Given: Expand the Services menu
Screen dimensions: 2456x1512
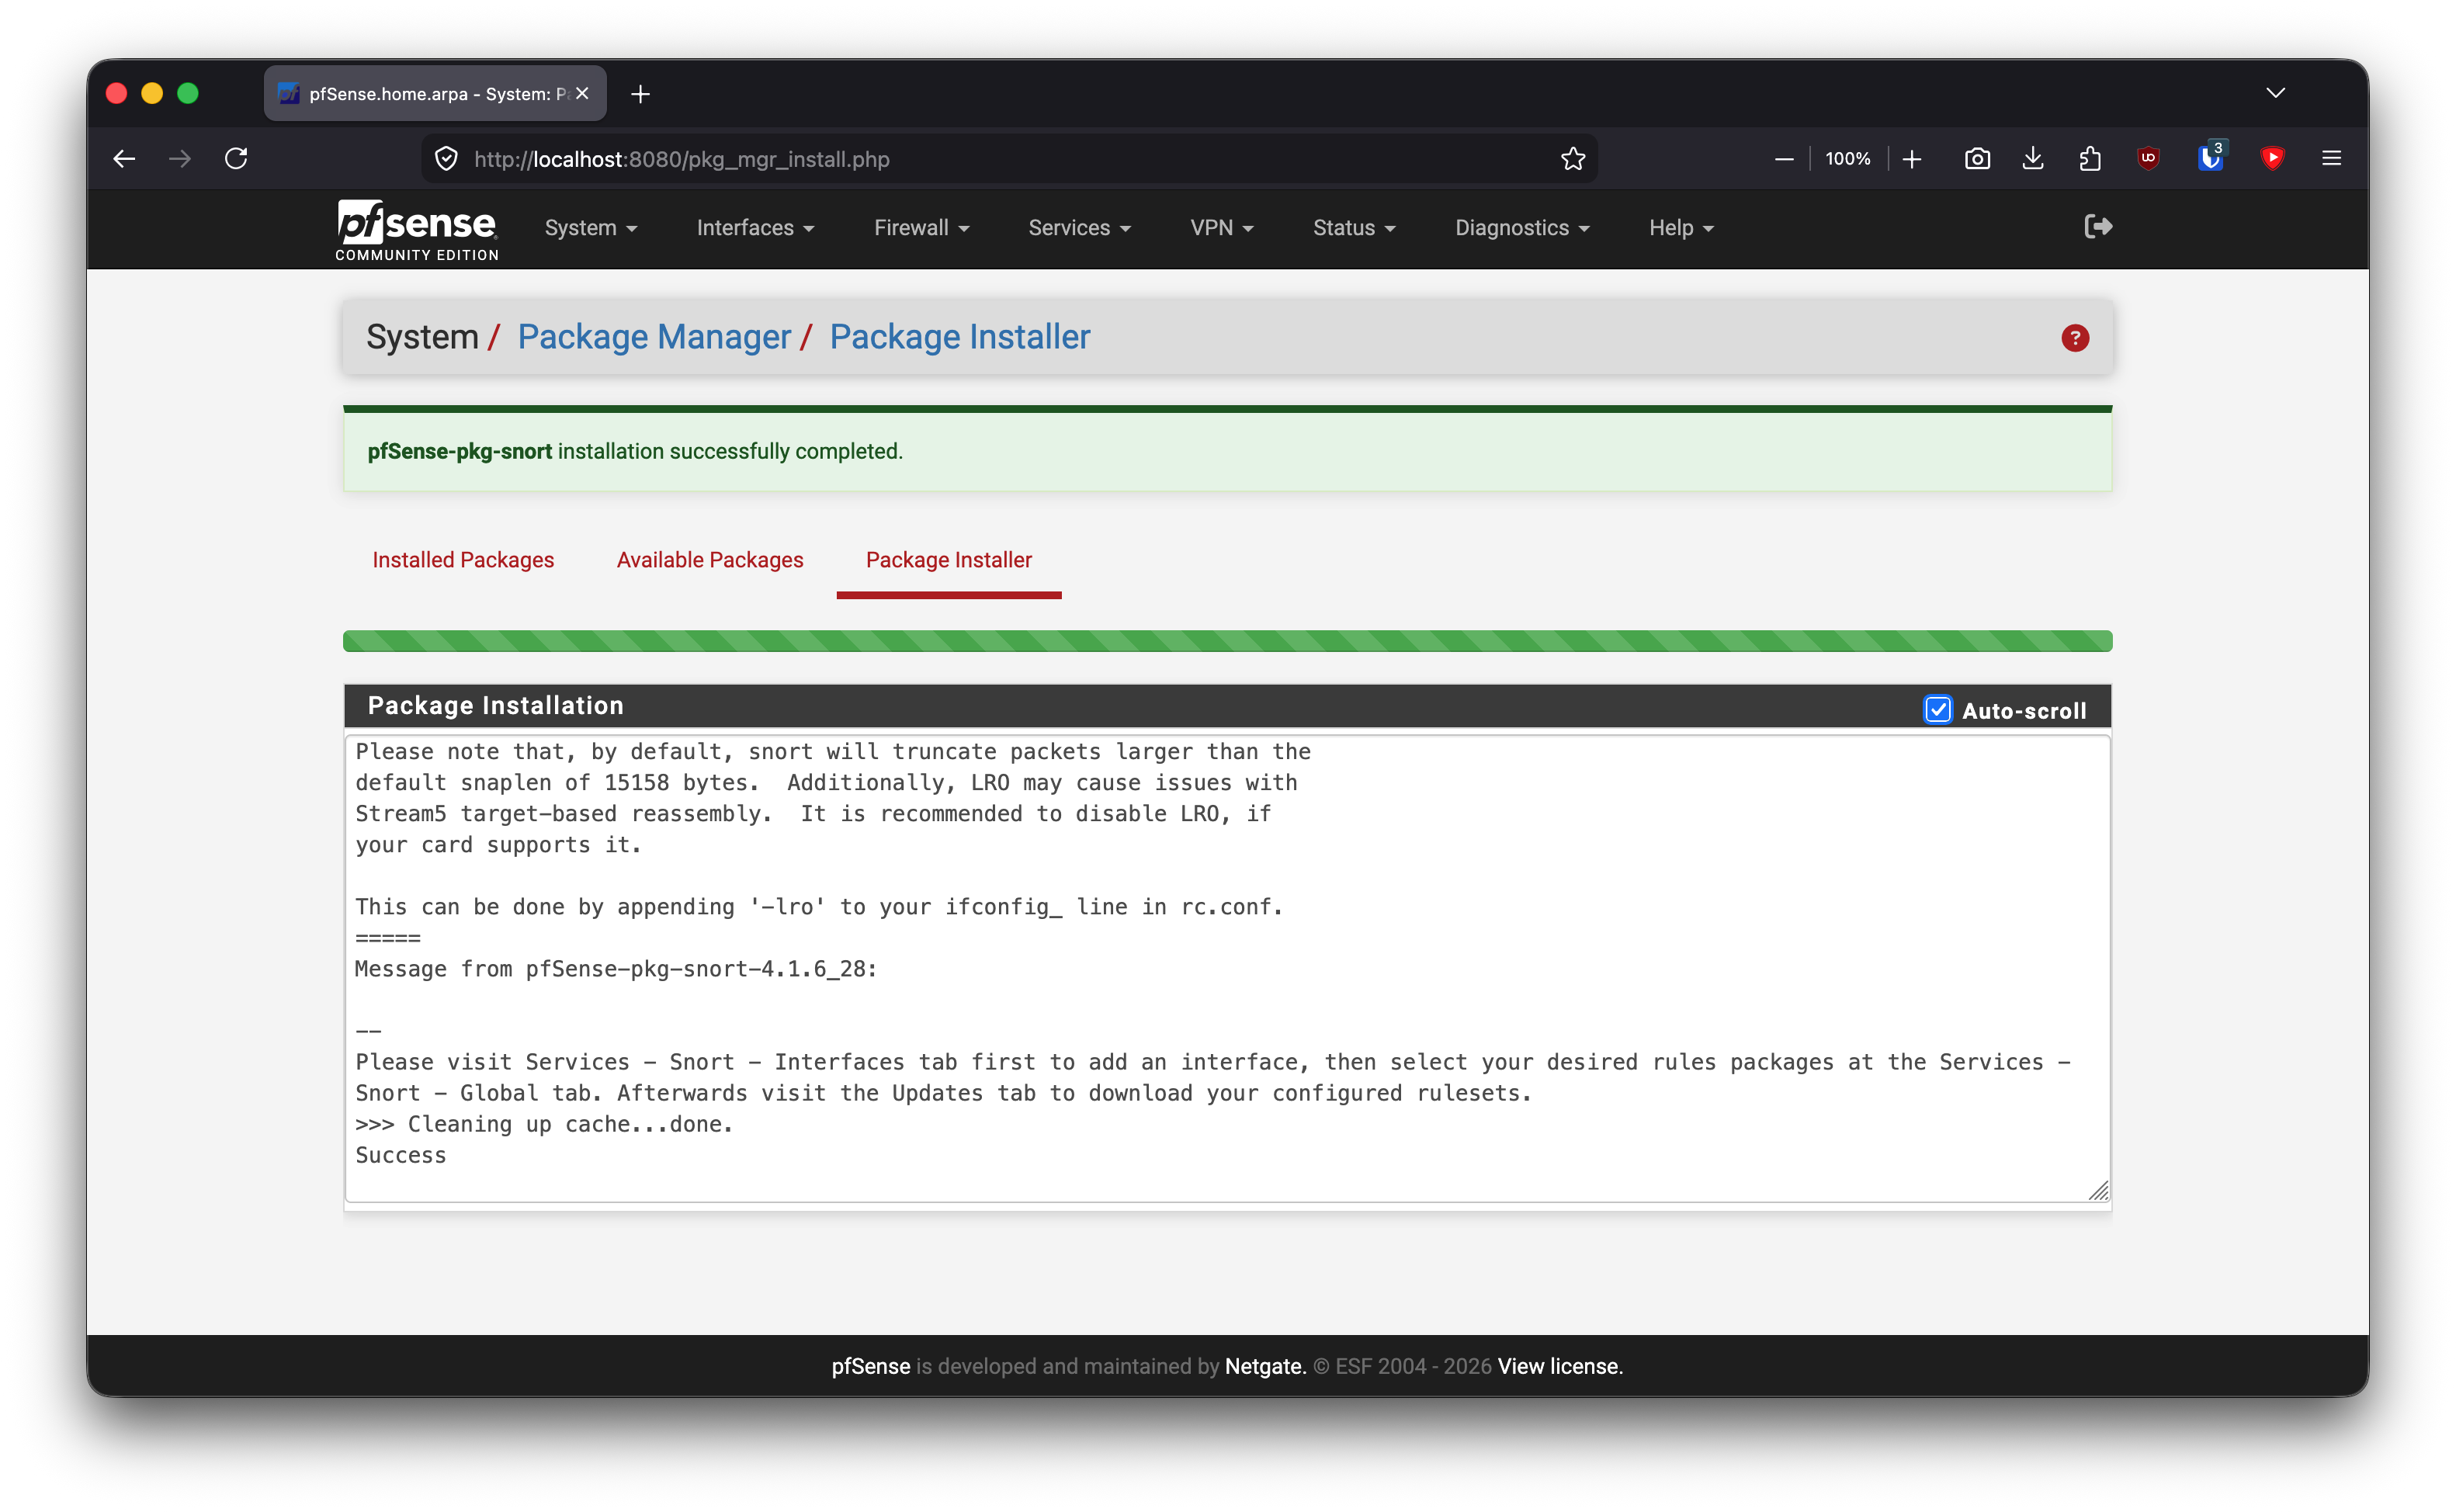Looking at the screenshot, I should [x=1079, y=228].
